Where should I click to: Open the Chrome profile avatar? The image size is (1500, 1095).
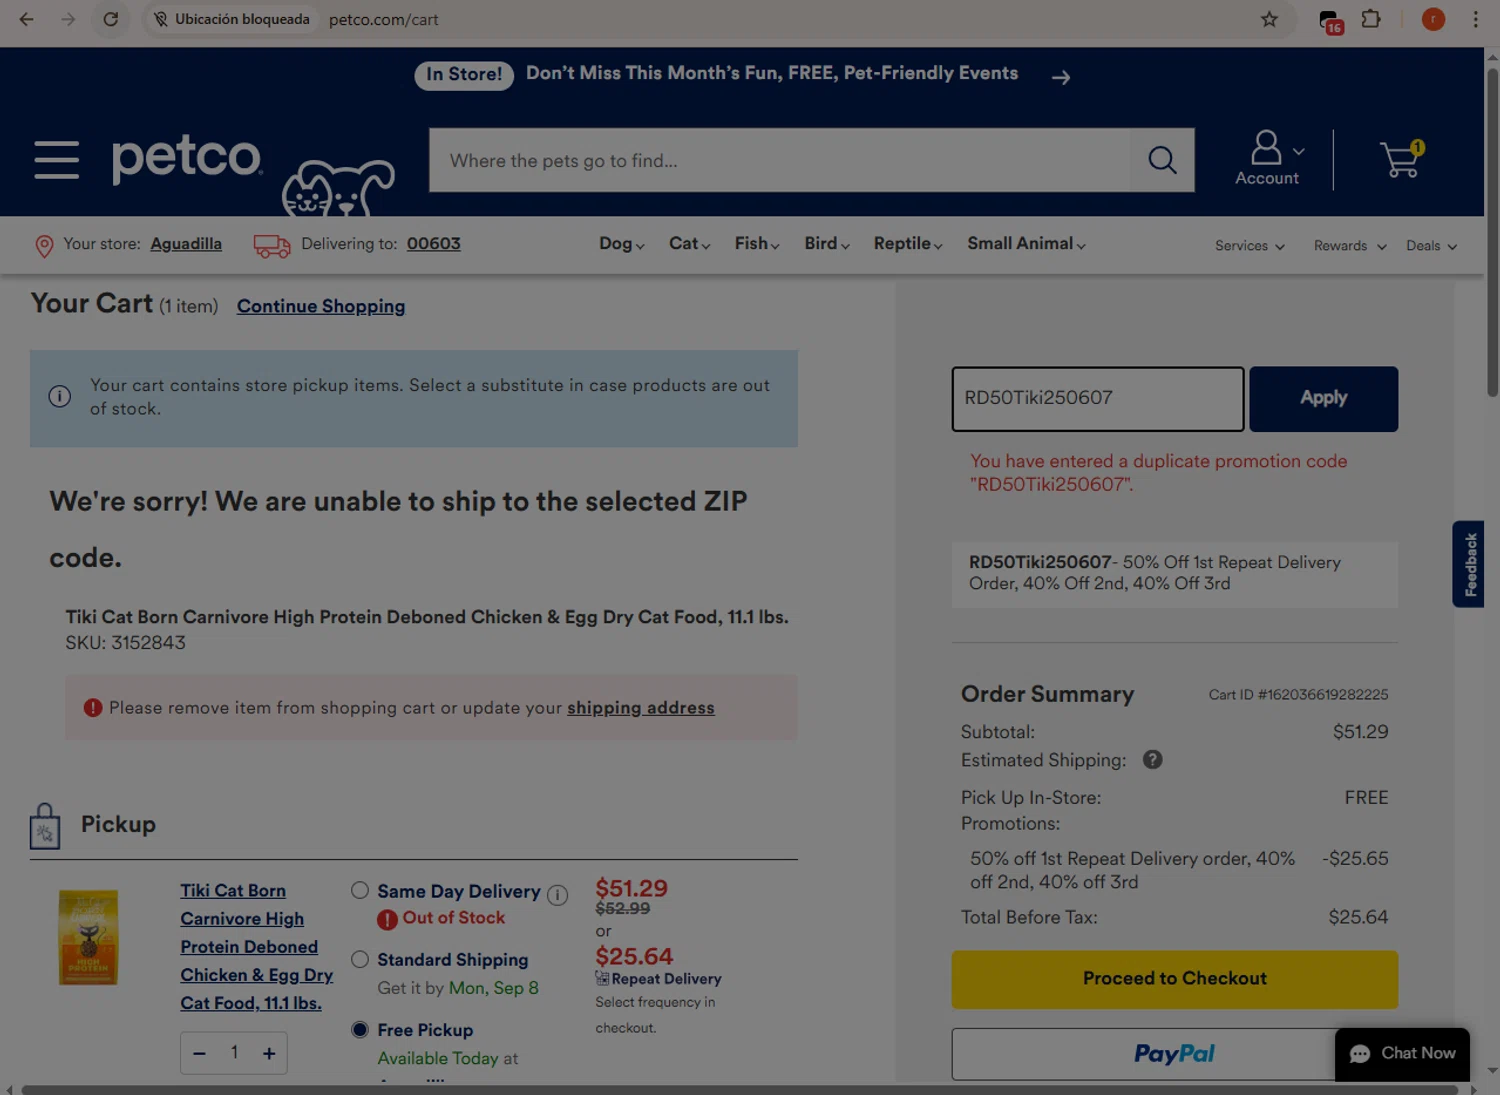click(x=1433, y=19)
